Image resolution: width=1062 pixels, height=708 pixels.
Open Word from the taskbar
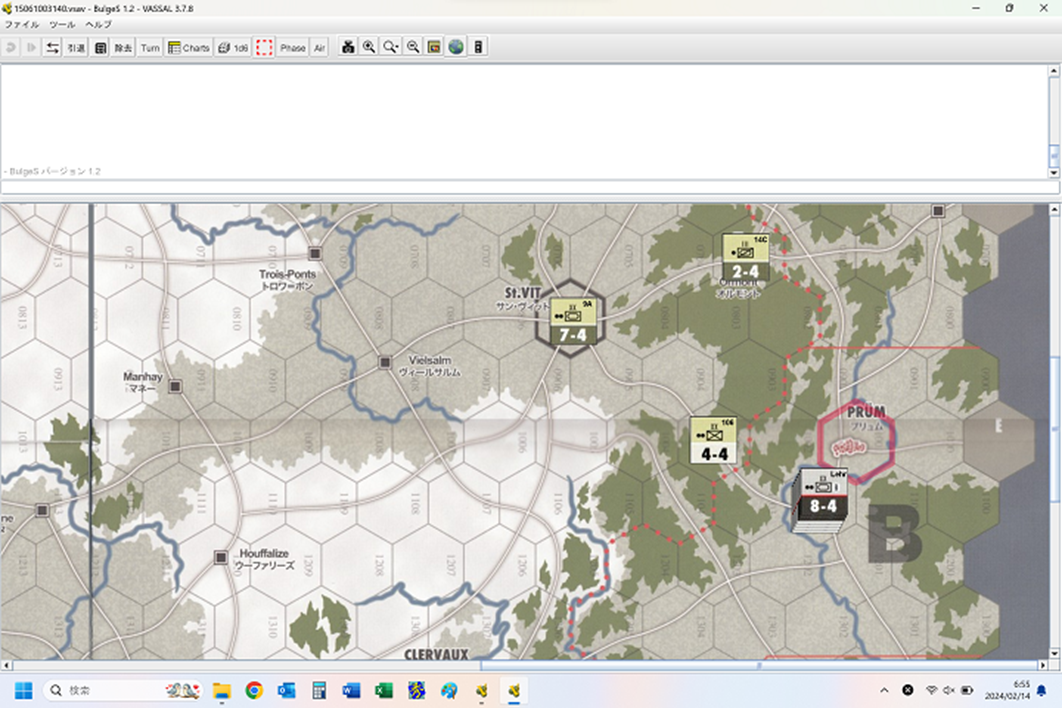(x=351, y=690)
